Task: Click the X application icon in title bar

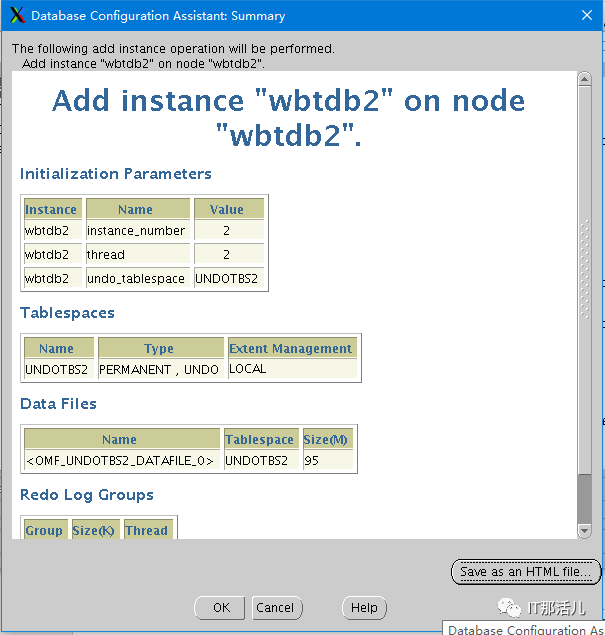Action: point(17,15)
